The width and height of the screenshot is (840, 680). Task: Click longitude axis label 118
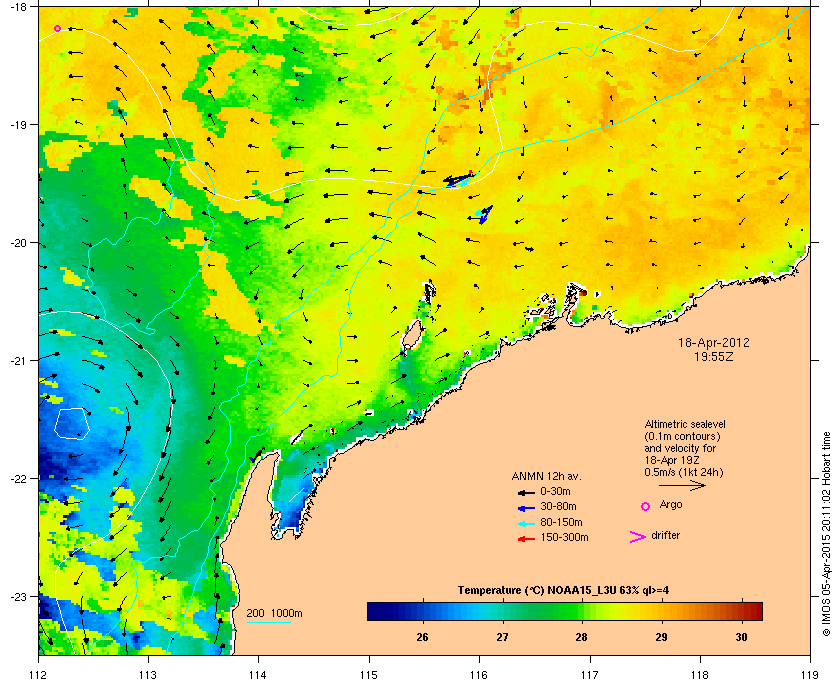click(x=700, y=674)
